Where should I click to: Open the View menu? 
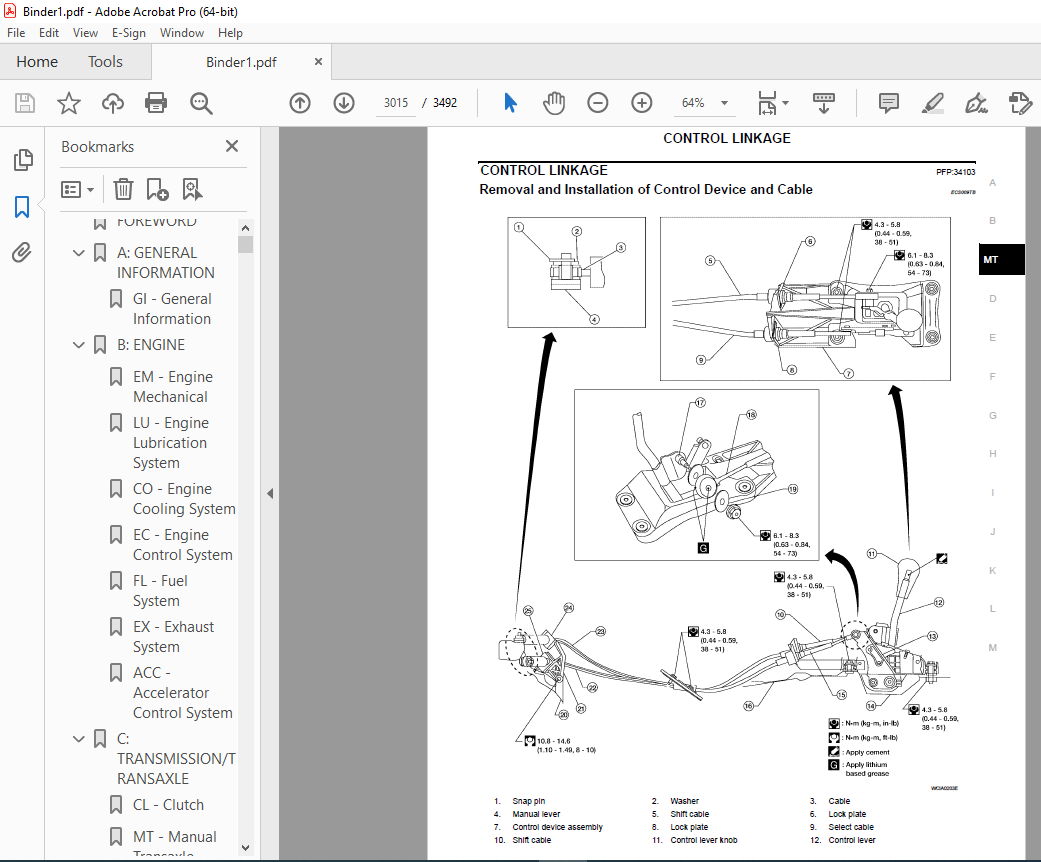pos(85,33)
